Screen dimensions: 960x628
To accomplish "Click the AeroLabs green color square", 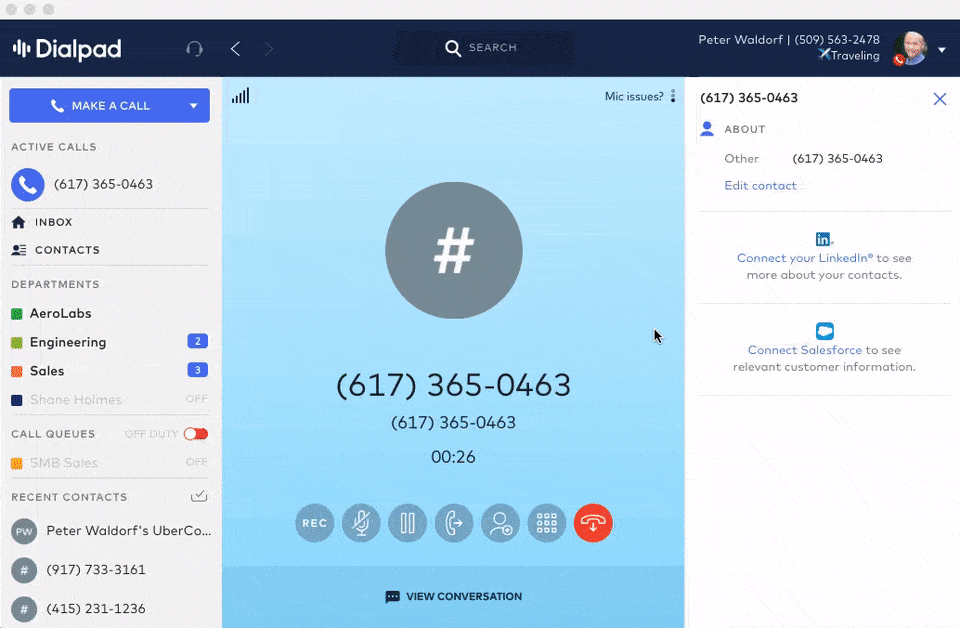I will pos(17,314).
